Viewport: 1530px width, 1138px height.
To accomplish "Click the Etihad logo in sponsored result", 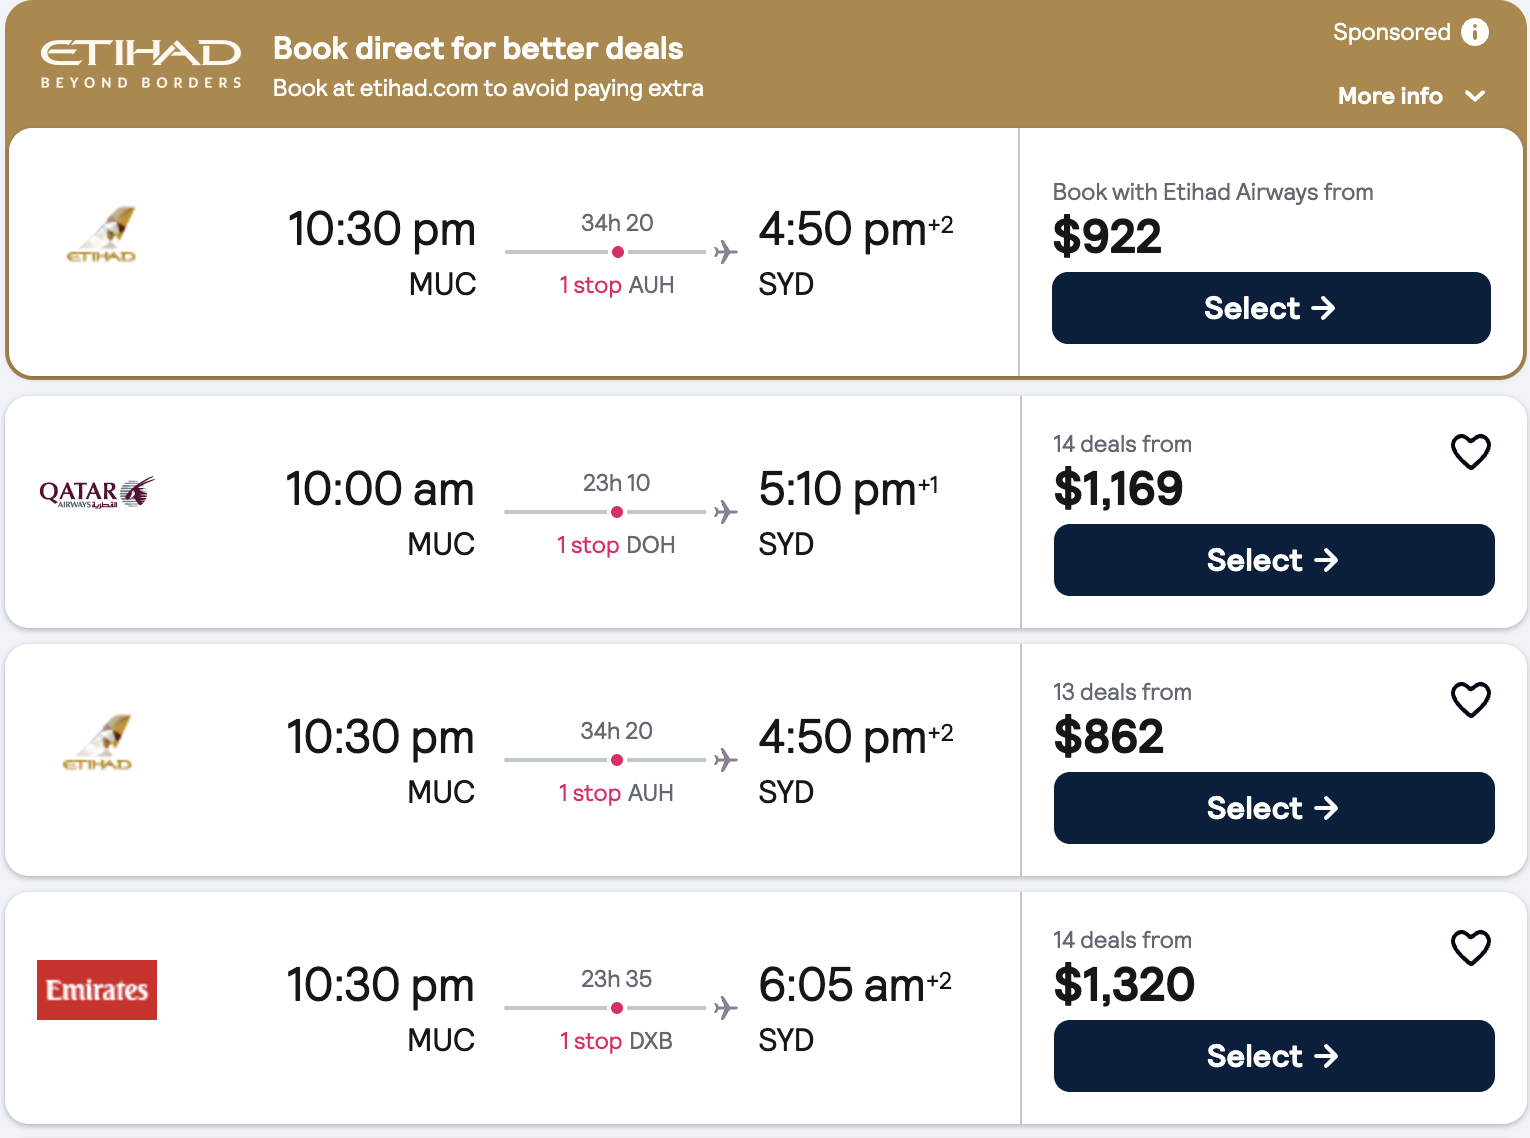I will tap(102, 236).
